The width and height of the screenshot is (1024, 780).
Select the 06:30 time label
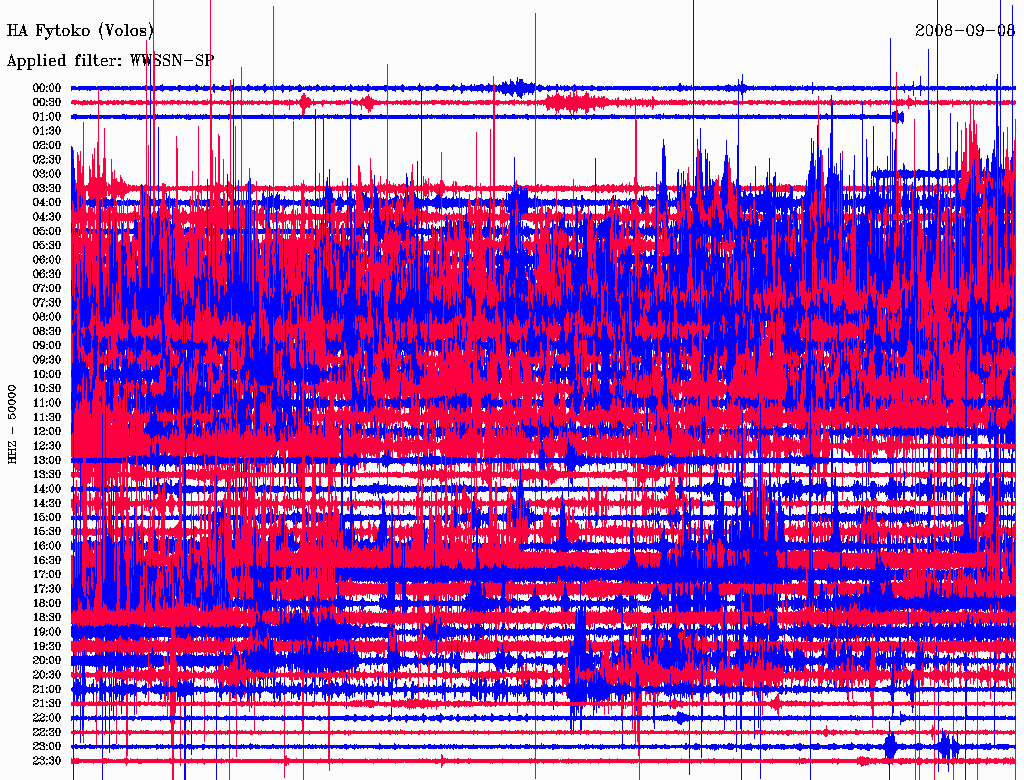pyautogui.click(x=47, y=274)
